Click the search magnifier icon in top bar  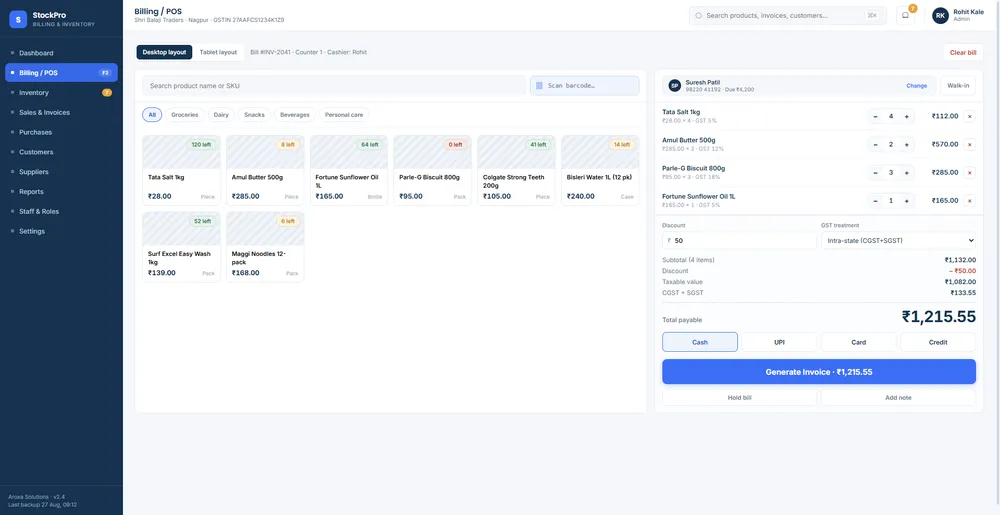coord(698,15)
